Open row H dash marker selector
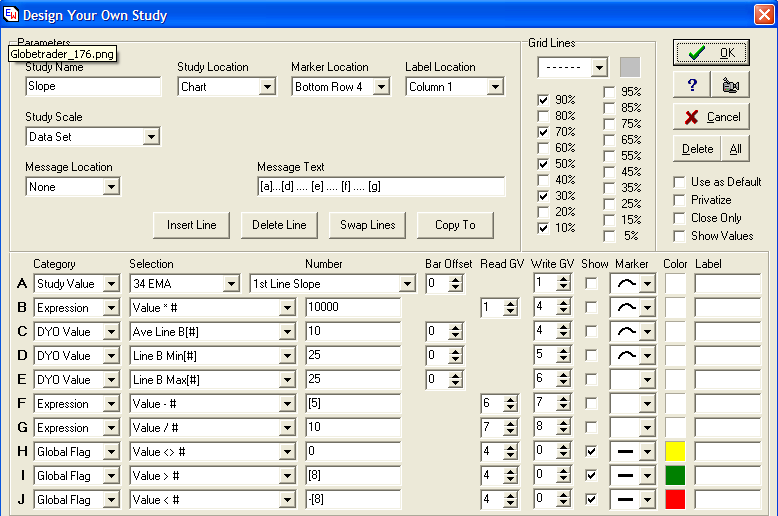 (x=647, y=452)
